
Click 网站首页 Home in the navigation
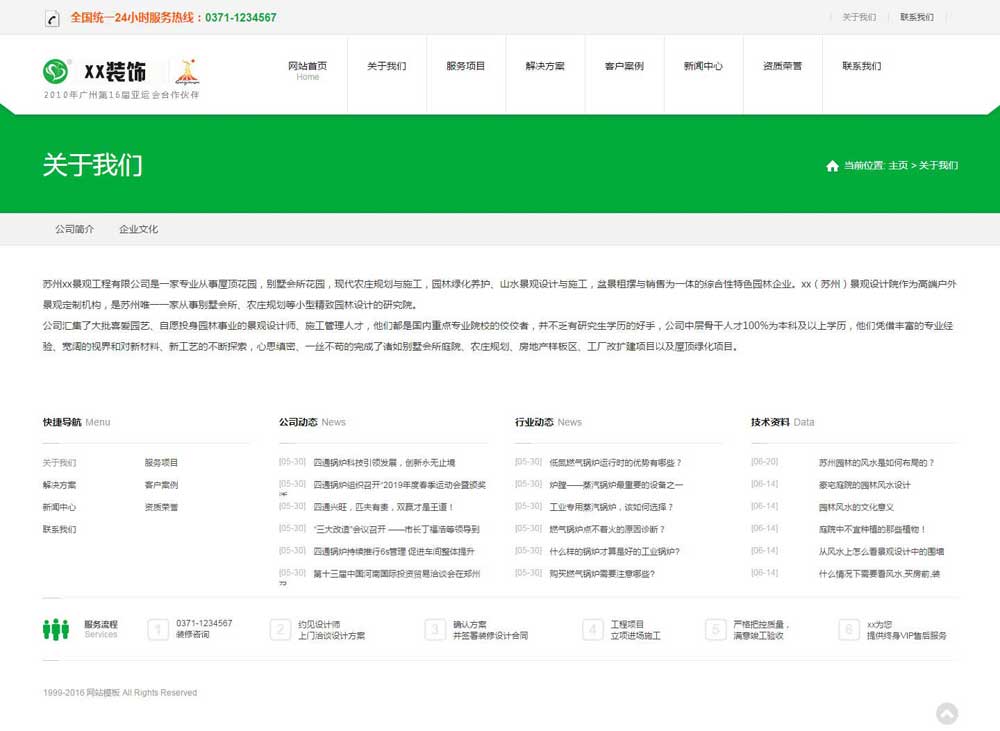pos(308,65)
